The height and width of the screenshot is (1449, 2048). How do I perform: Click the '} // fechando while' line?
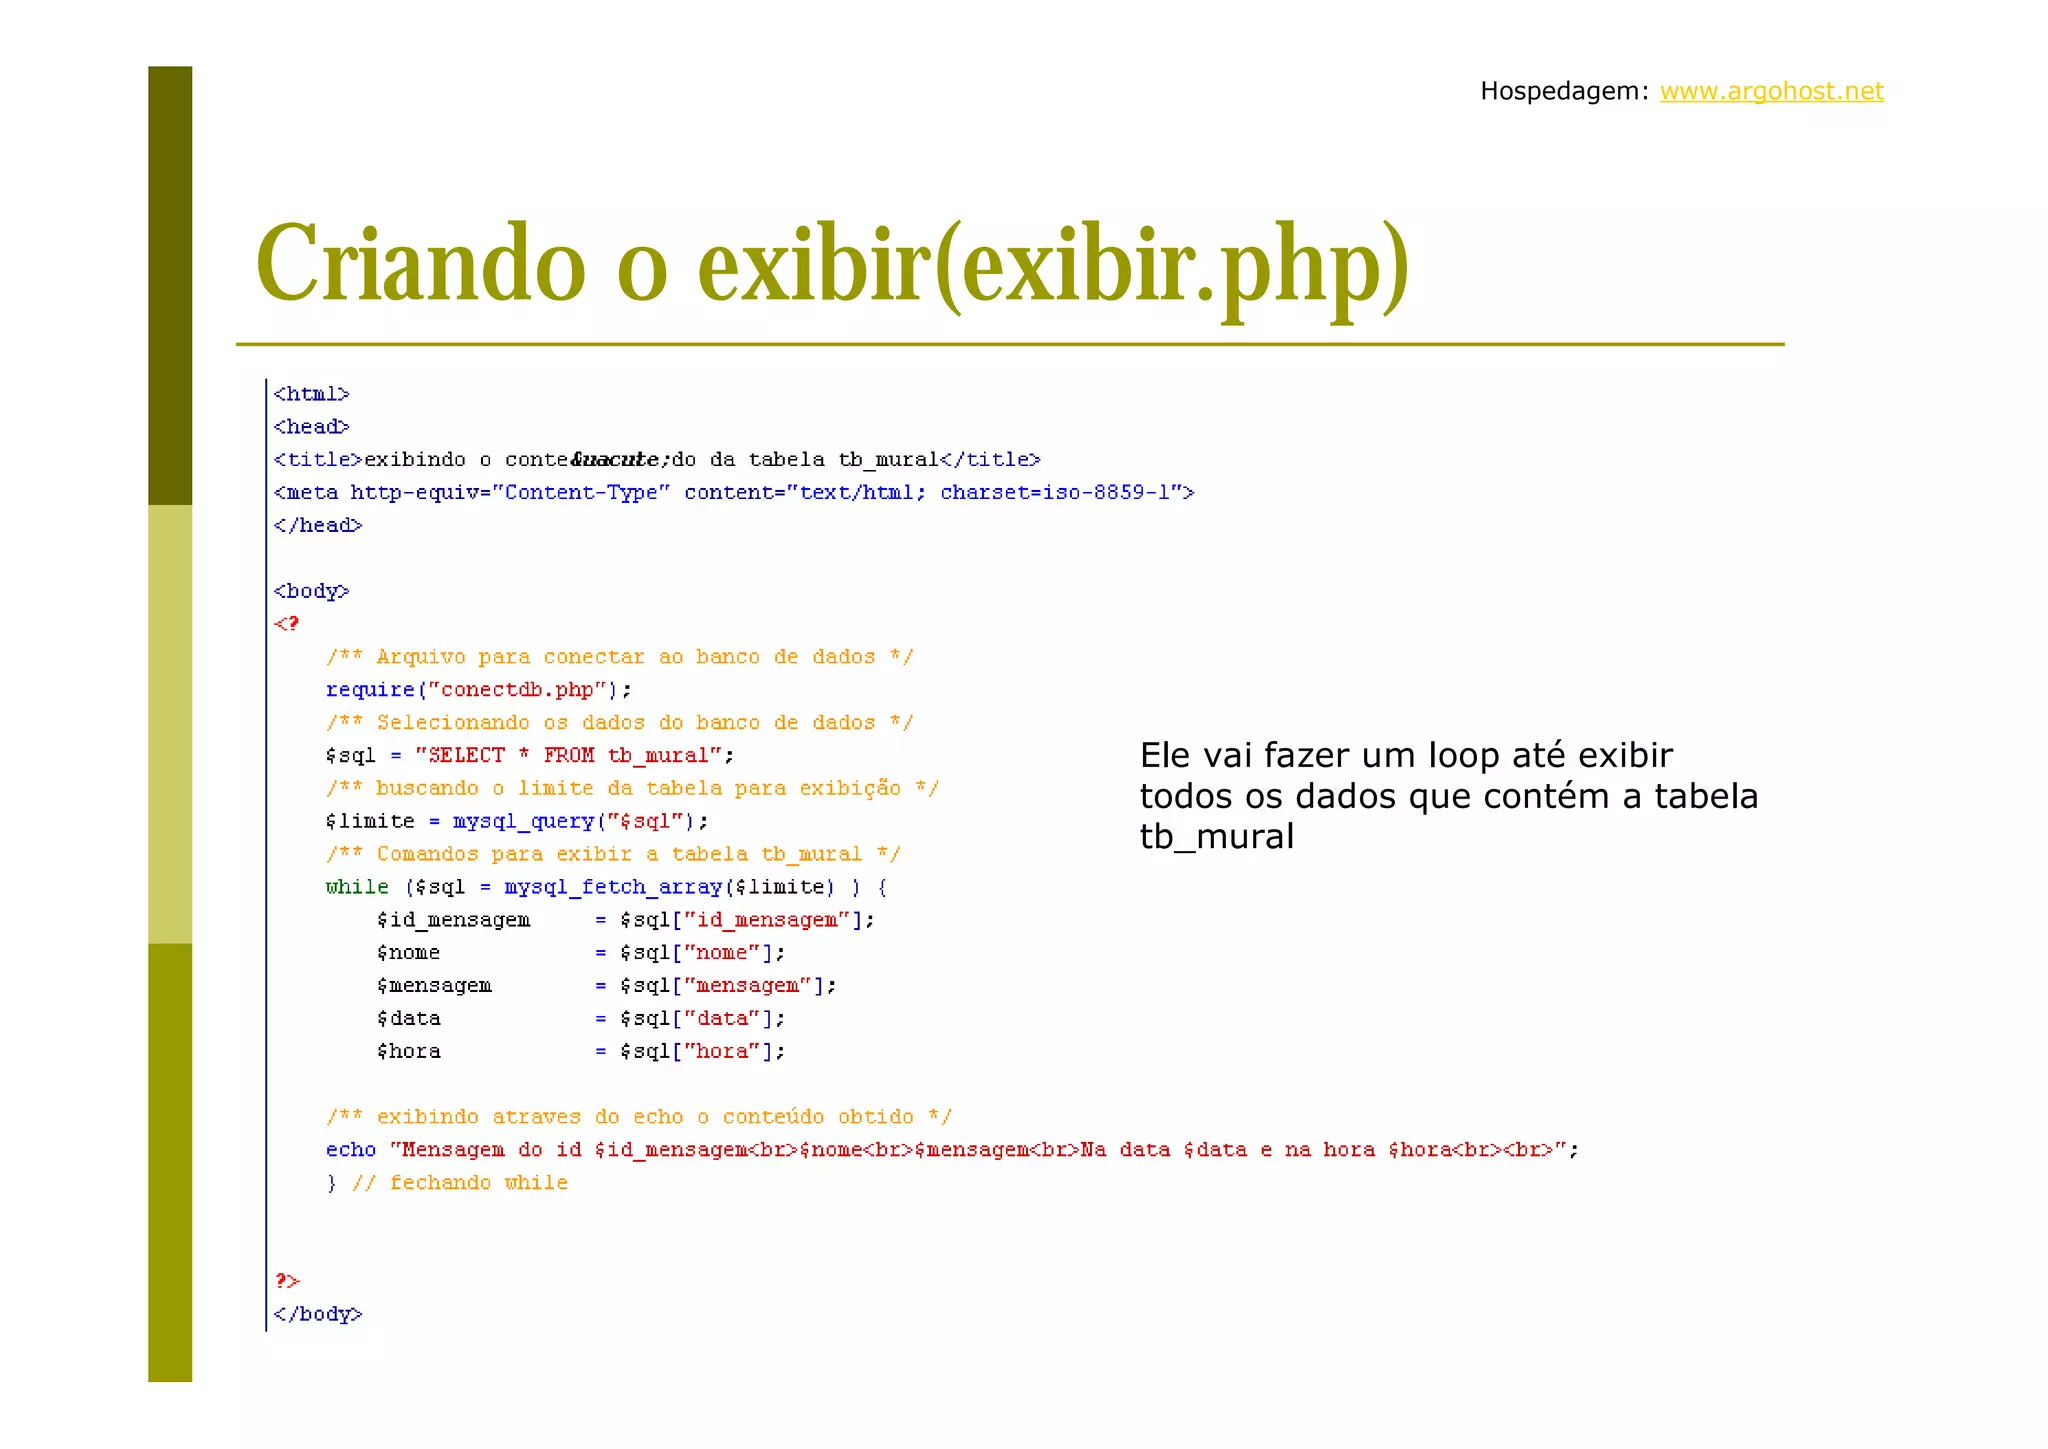pos(446,1183)
